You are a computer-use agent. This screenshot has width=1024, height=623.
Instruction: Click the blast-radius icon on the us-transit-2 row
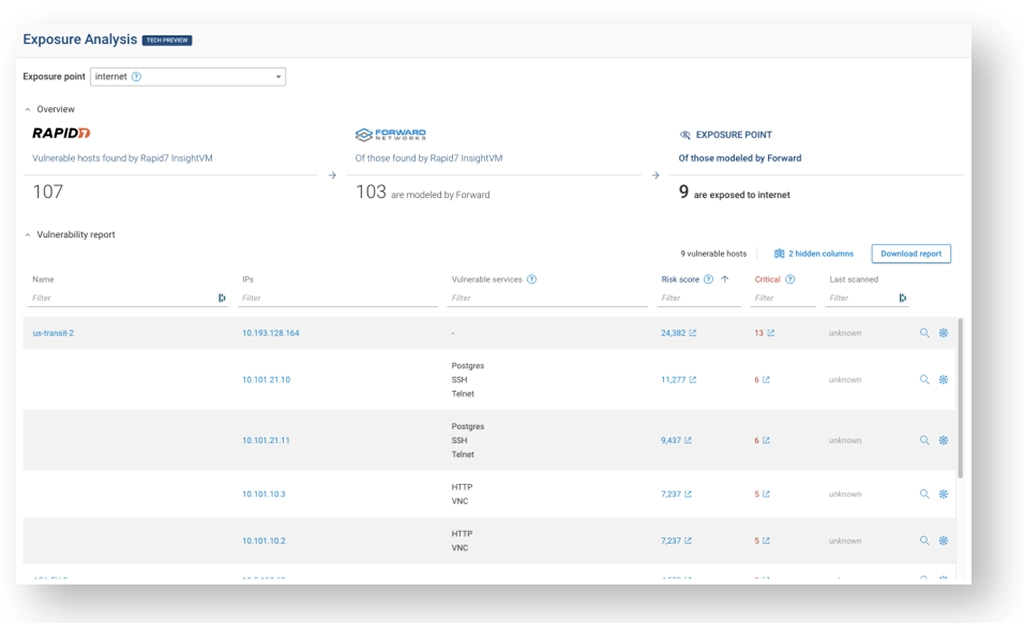pos(941,332)
